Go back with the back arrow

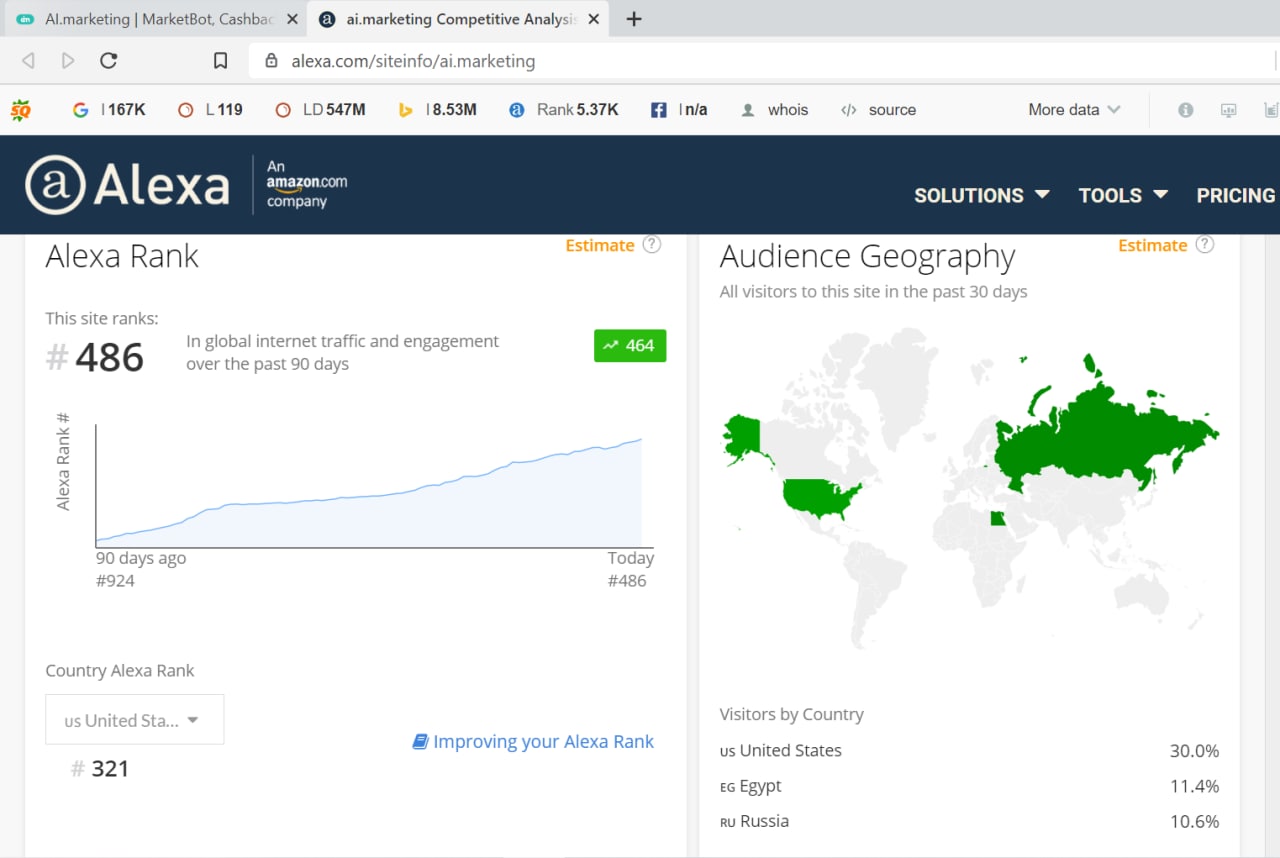[x=28, y=61]
